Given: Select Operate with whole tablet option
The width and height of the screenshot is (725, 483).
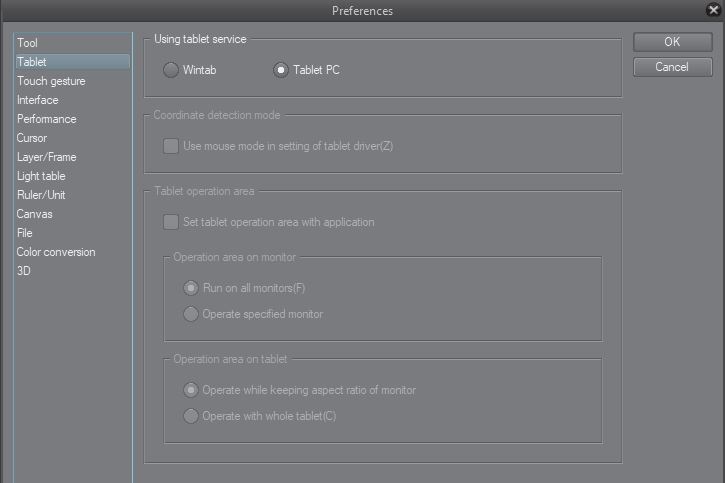Looking at the screenshot, I should (191, 416).
